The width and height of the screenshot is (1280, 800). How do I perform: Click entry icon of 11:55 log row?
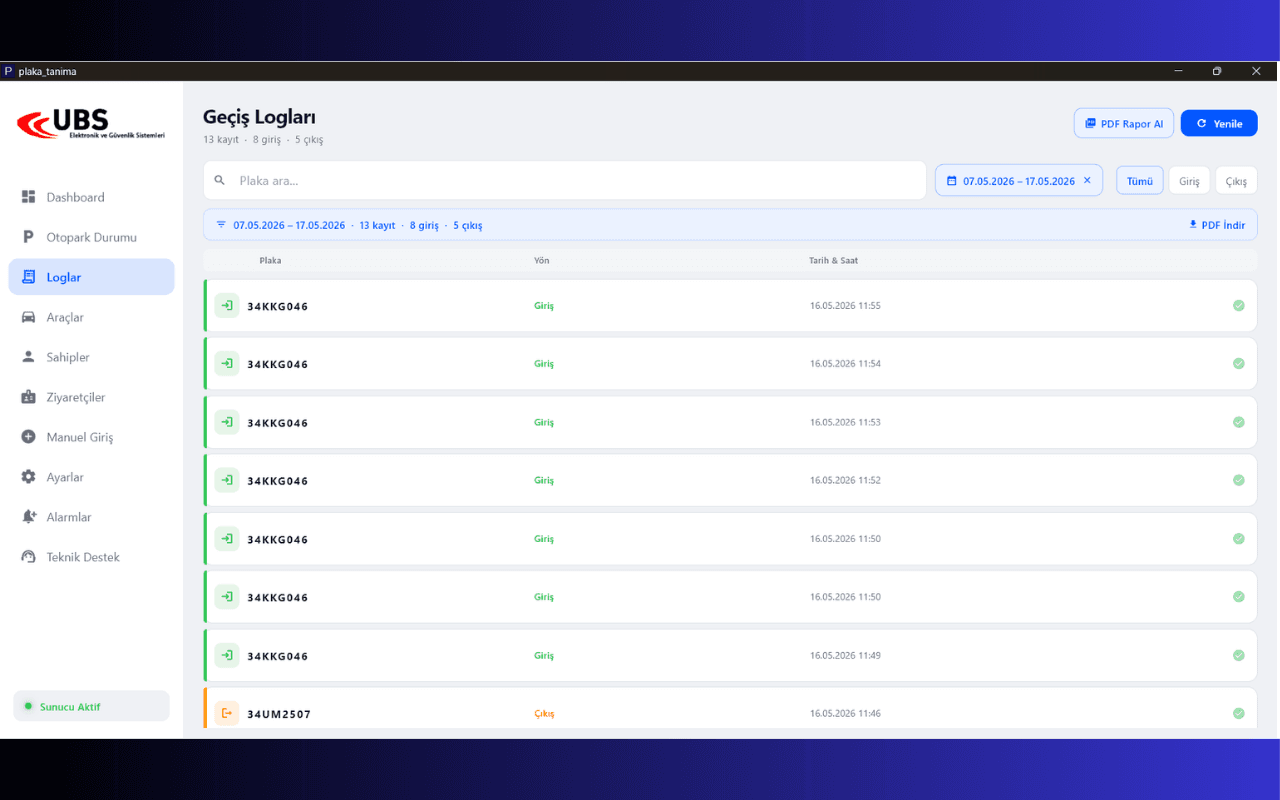pos(227,306)
